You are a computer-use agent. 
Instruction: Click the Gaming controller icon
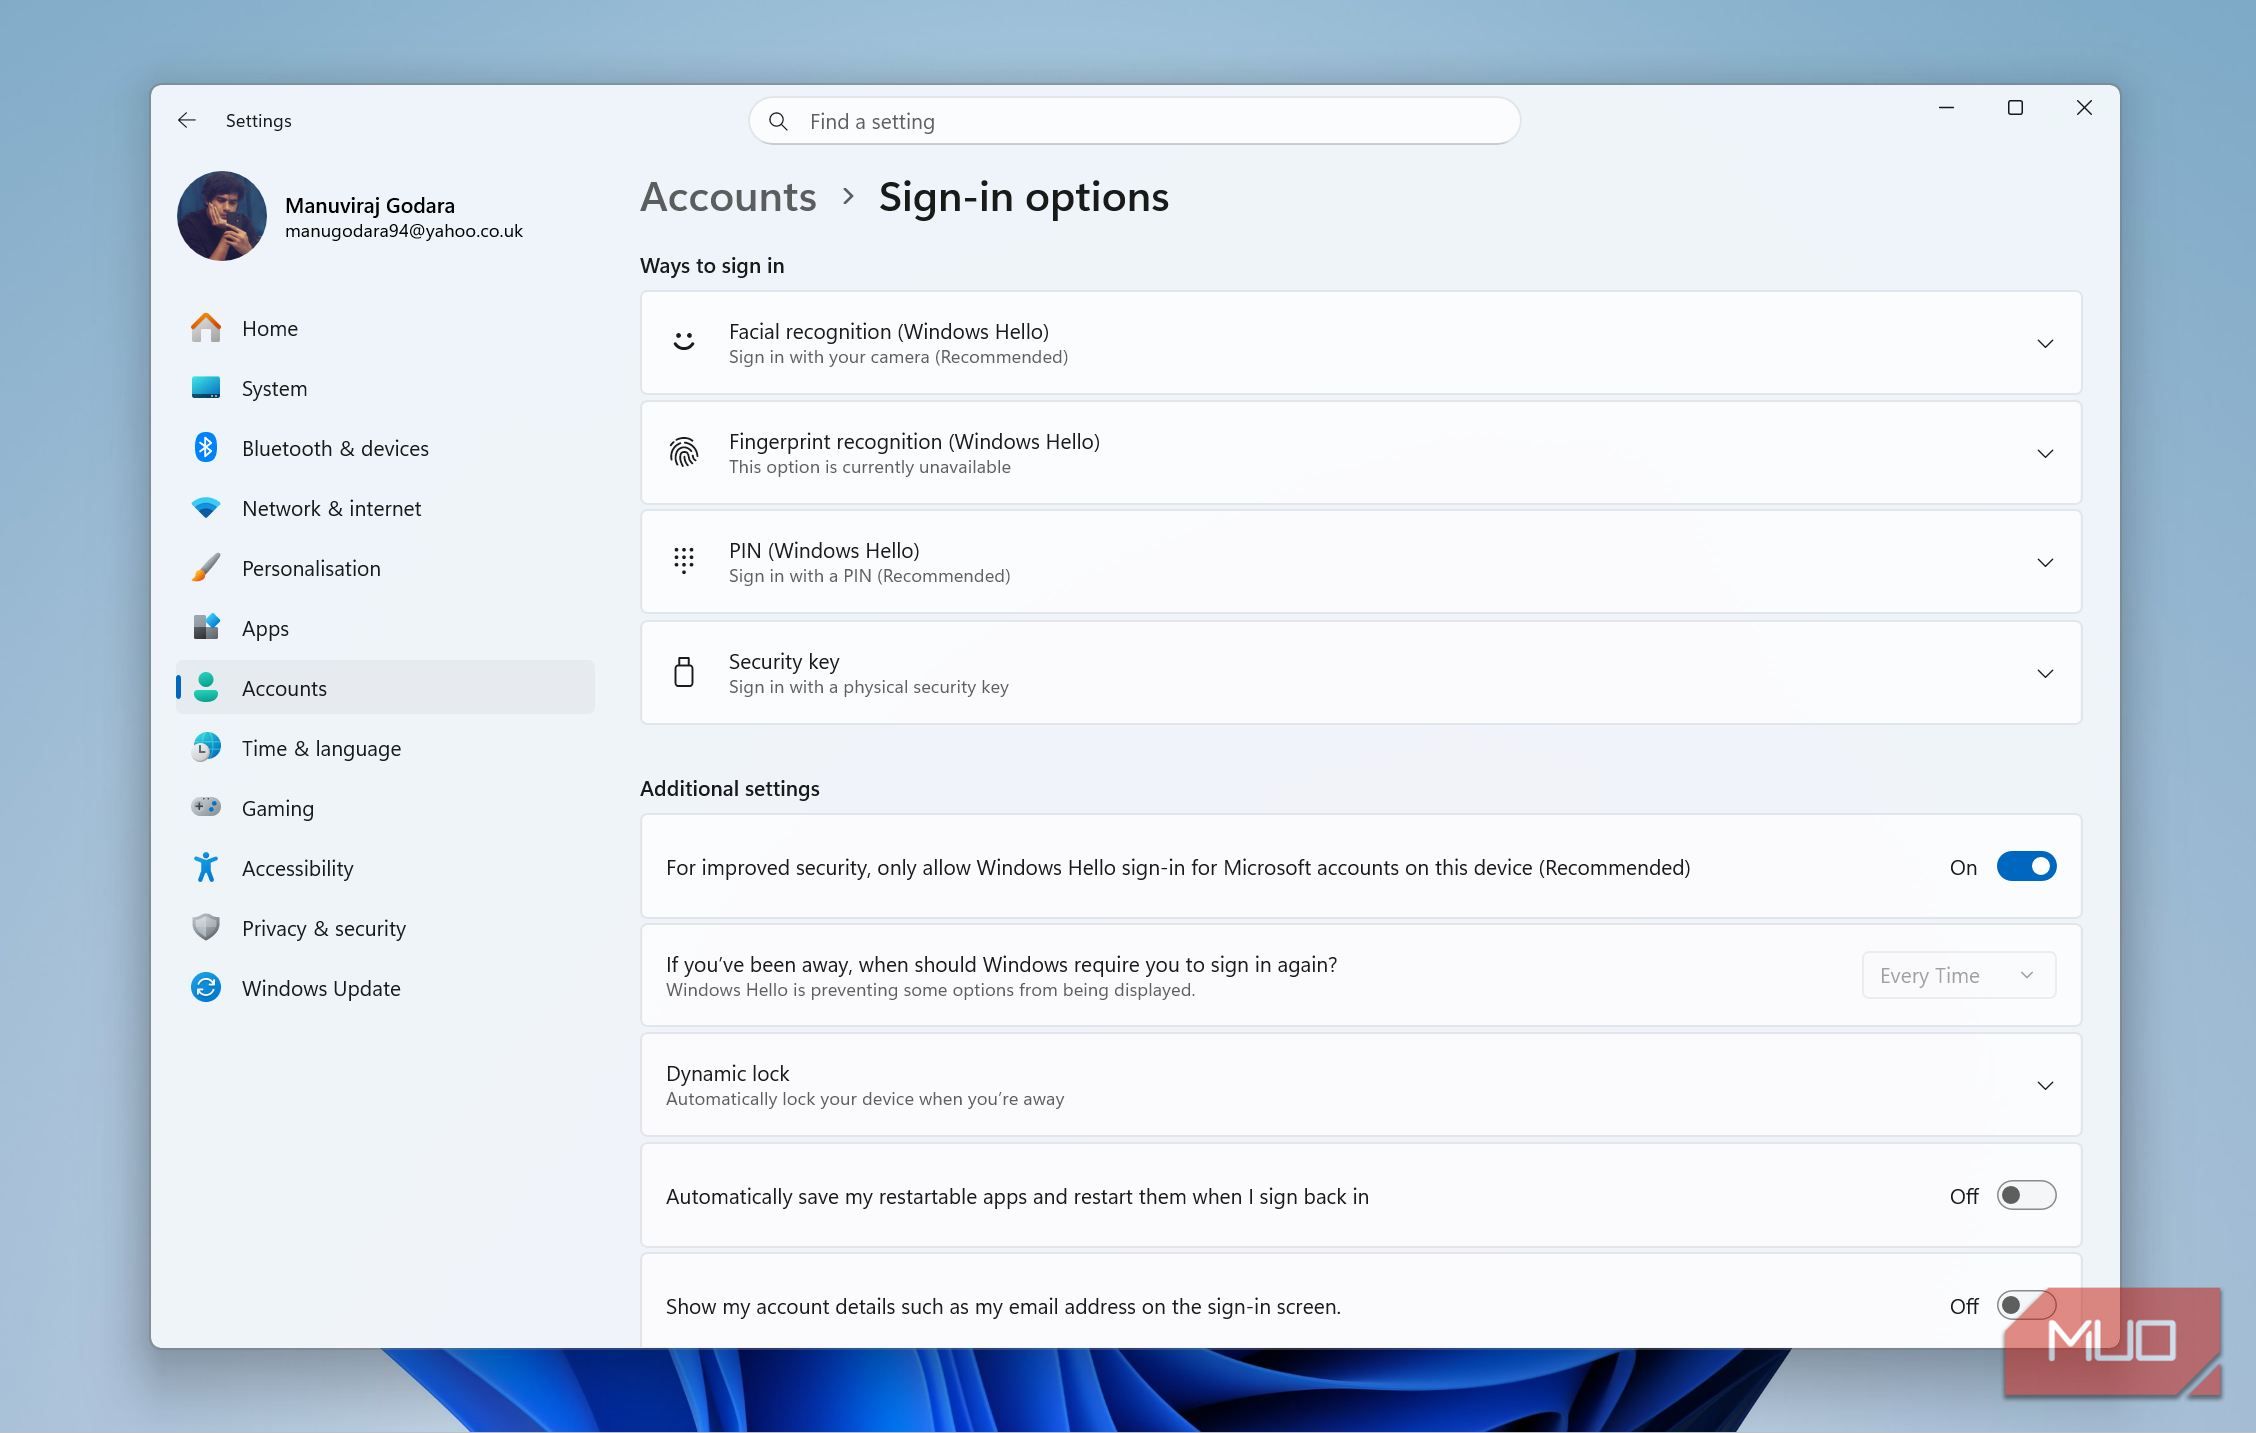pyautogui.click(x=206, y=806)
